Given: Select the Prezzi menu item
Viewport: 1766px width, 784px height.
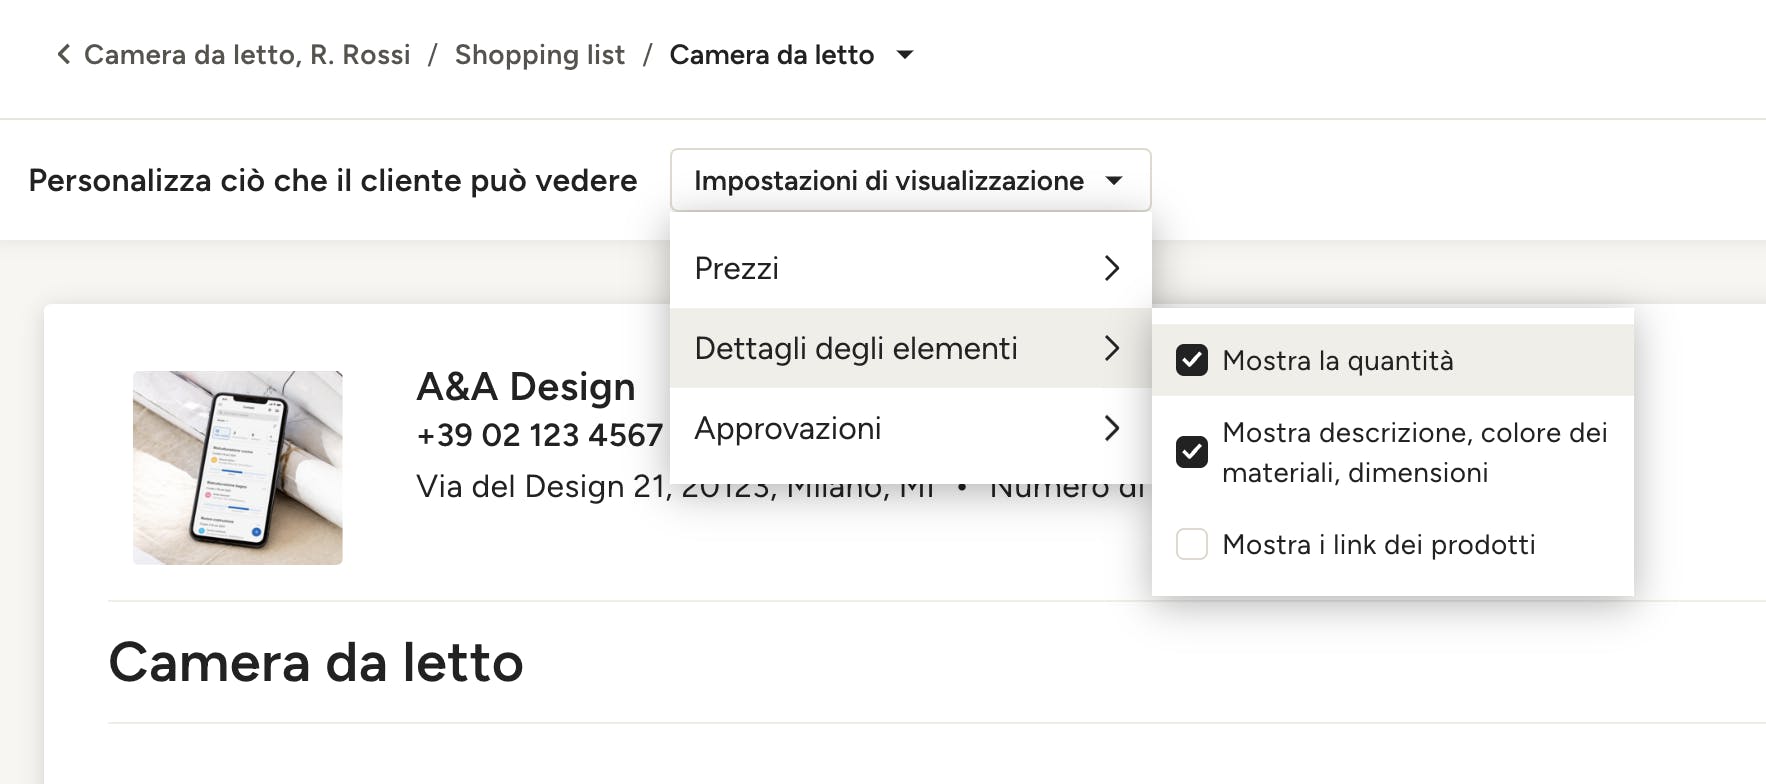Looking at the screenshot, I should (x=910, y=268).
